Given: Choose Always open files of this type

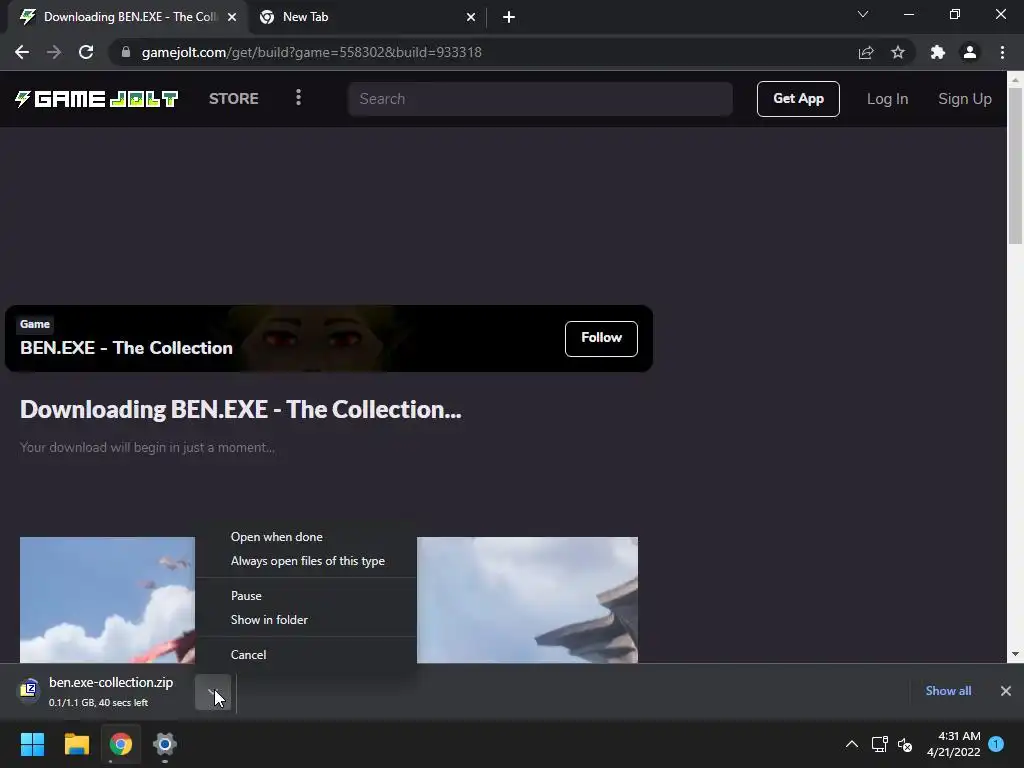Looking at the screenshot, I should (308, 561).
